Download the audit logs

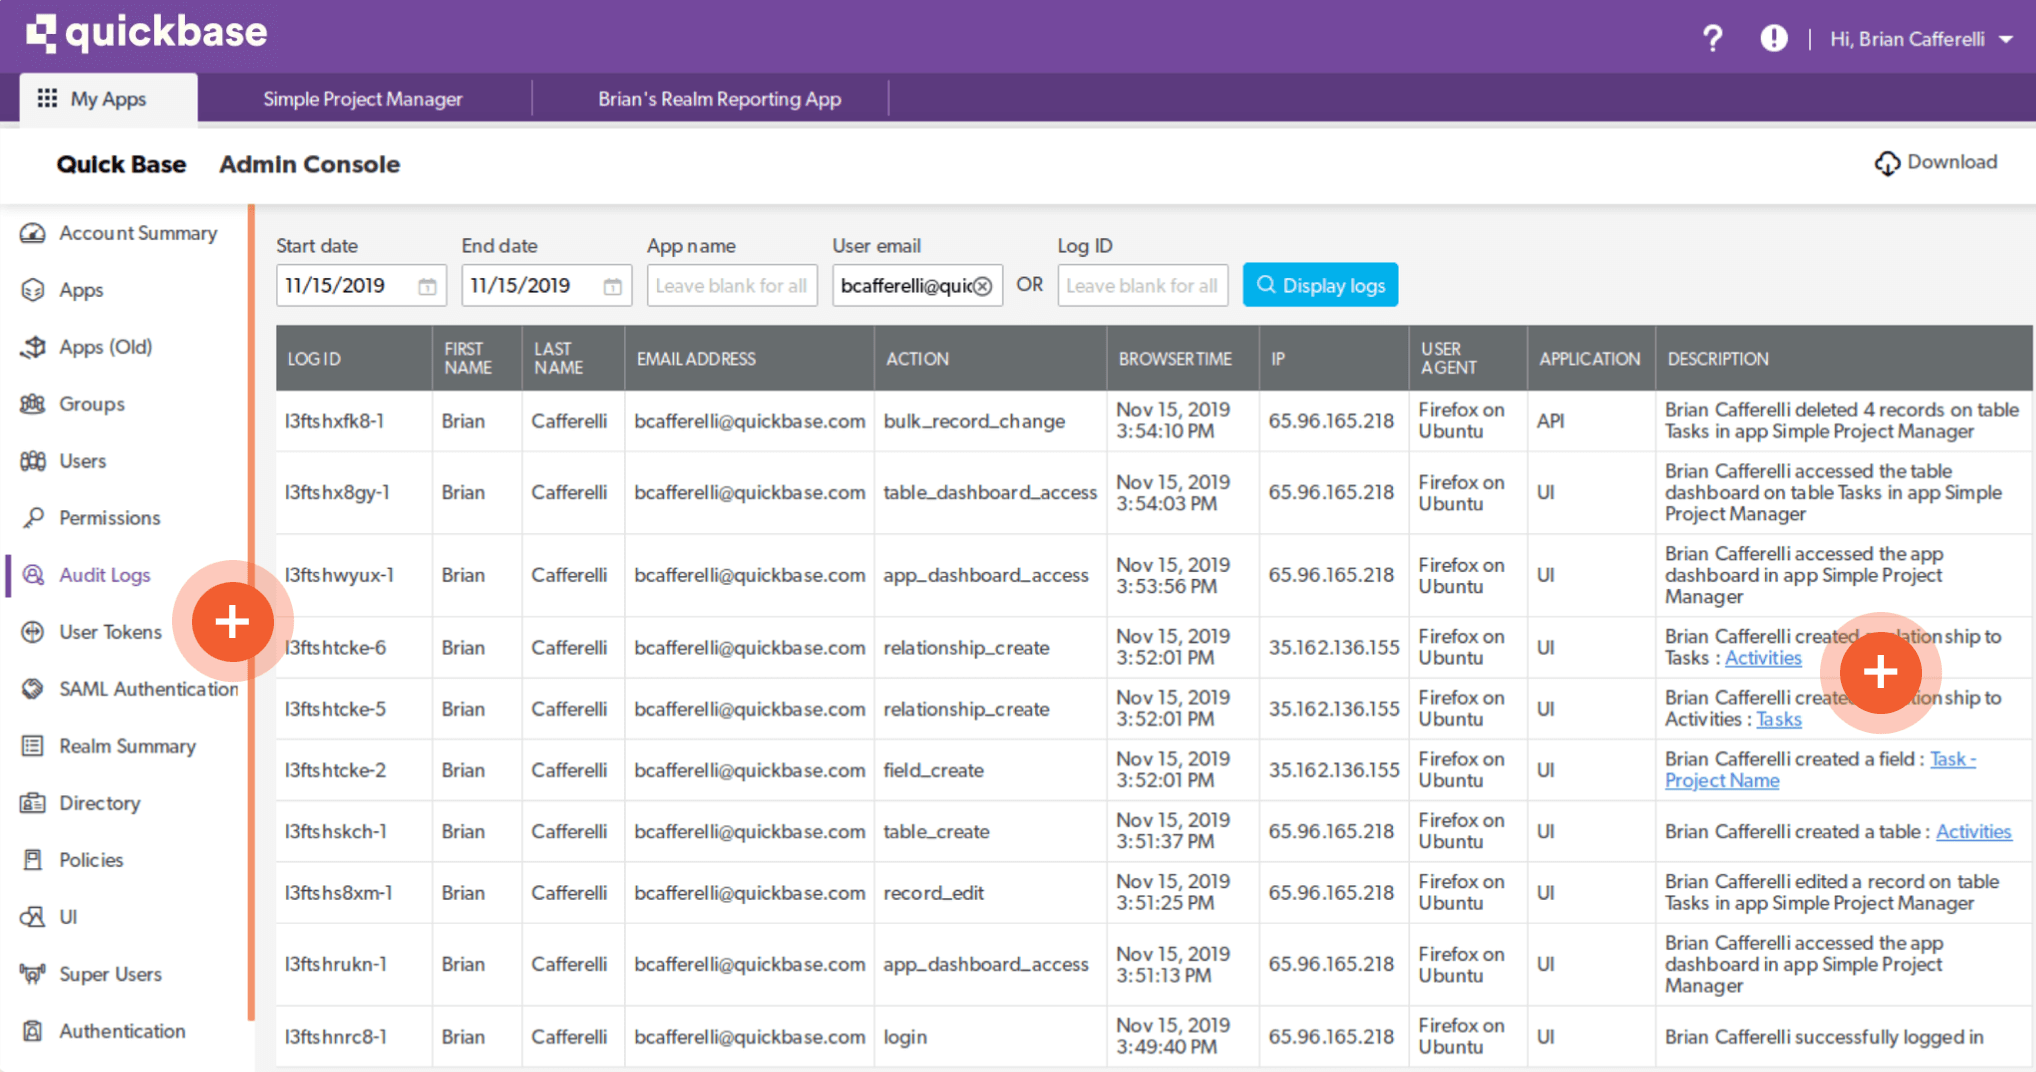tap(1936, 162)
